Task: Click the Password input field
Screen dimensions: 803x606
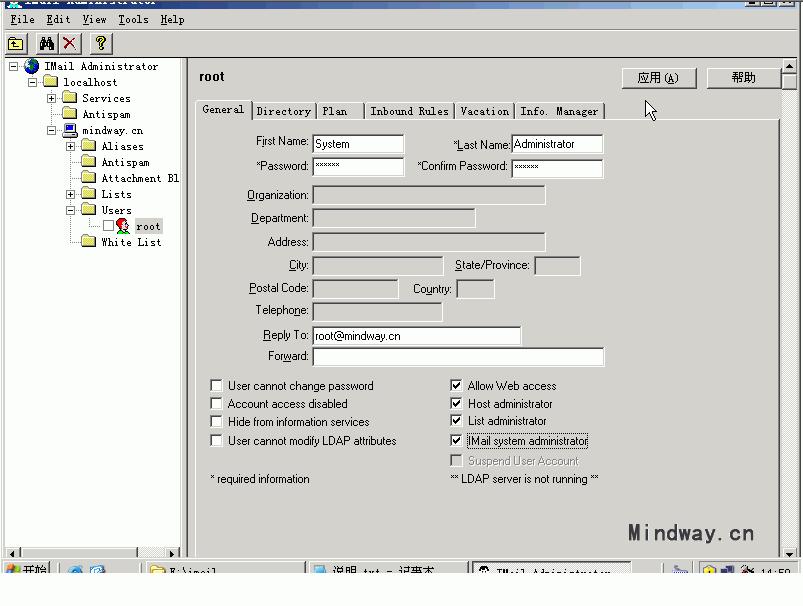Action: (358, 166)
